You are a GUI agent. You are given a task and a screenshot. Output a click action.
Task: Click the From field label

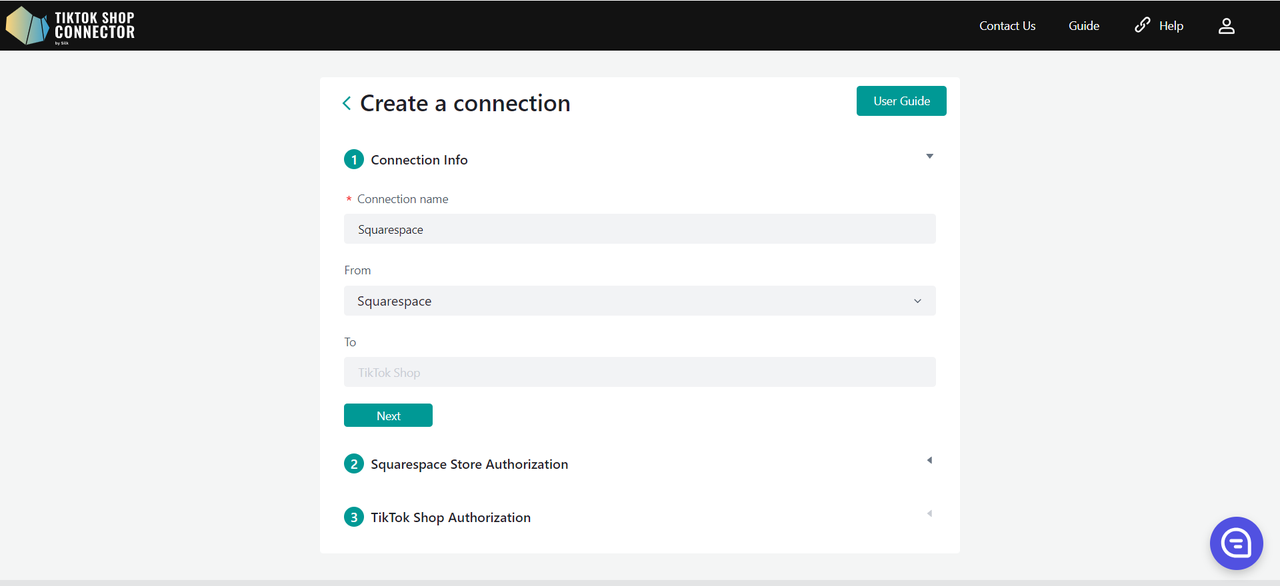click(x=357, y=270)
